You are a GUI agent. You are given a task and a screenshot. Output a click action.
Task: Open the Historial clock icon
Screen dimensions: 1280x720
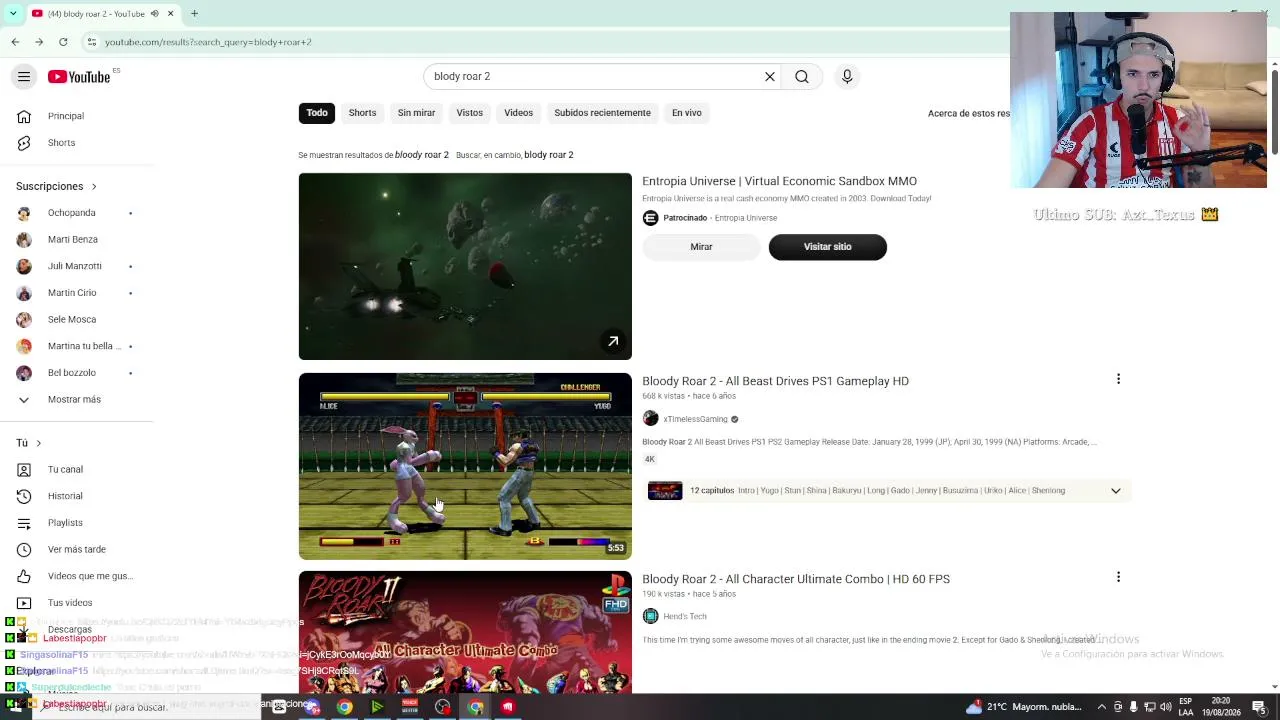click(x=24, y=496)
